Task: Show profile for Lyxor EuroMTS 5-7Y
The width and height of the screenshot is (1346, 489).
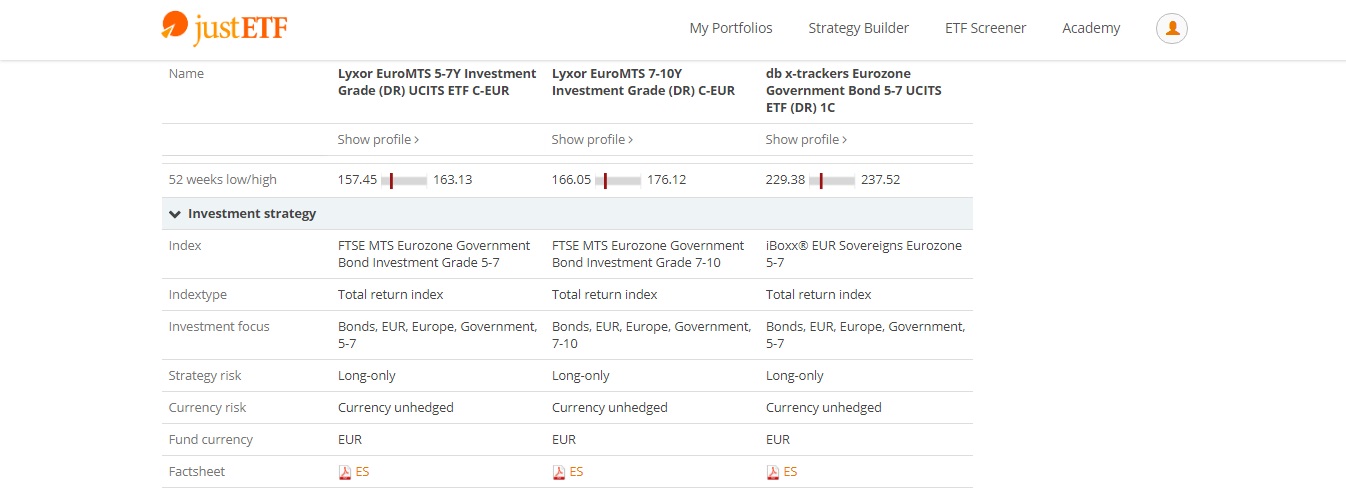Action: point(378,140)
